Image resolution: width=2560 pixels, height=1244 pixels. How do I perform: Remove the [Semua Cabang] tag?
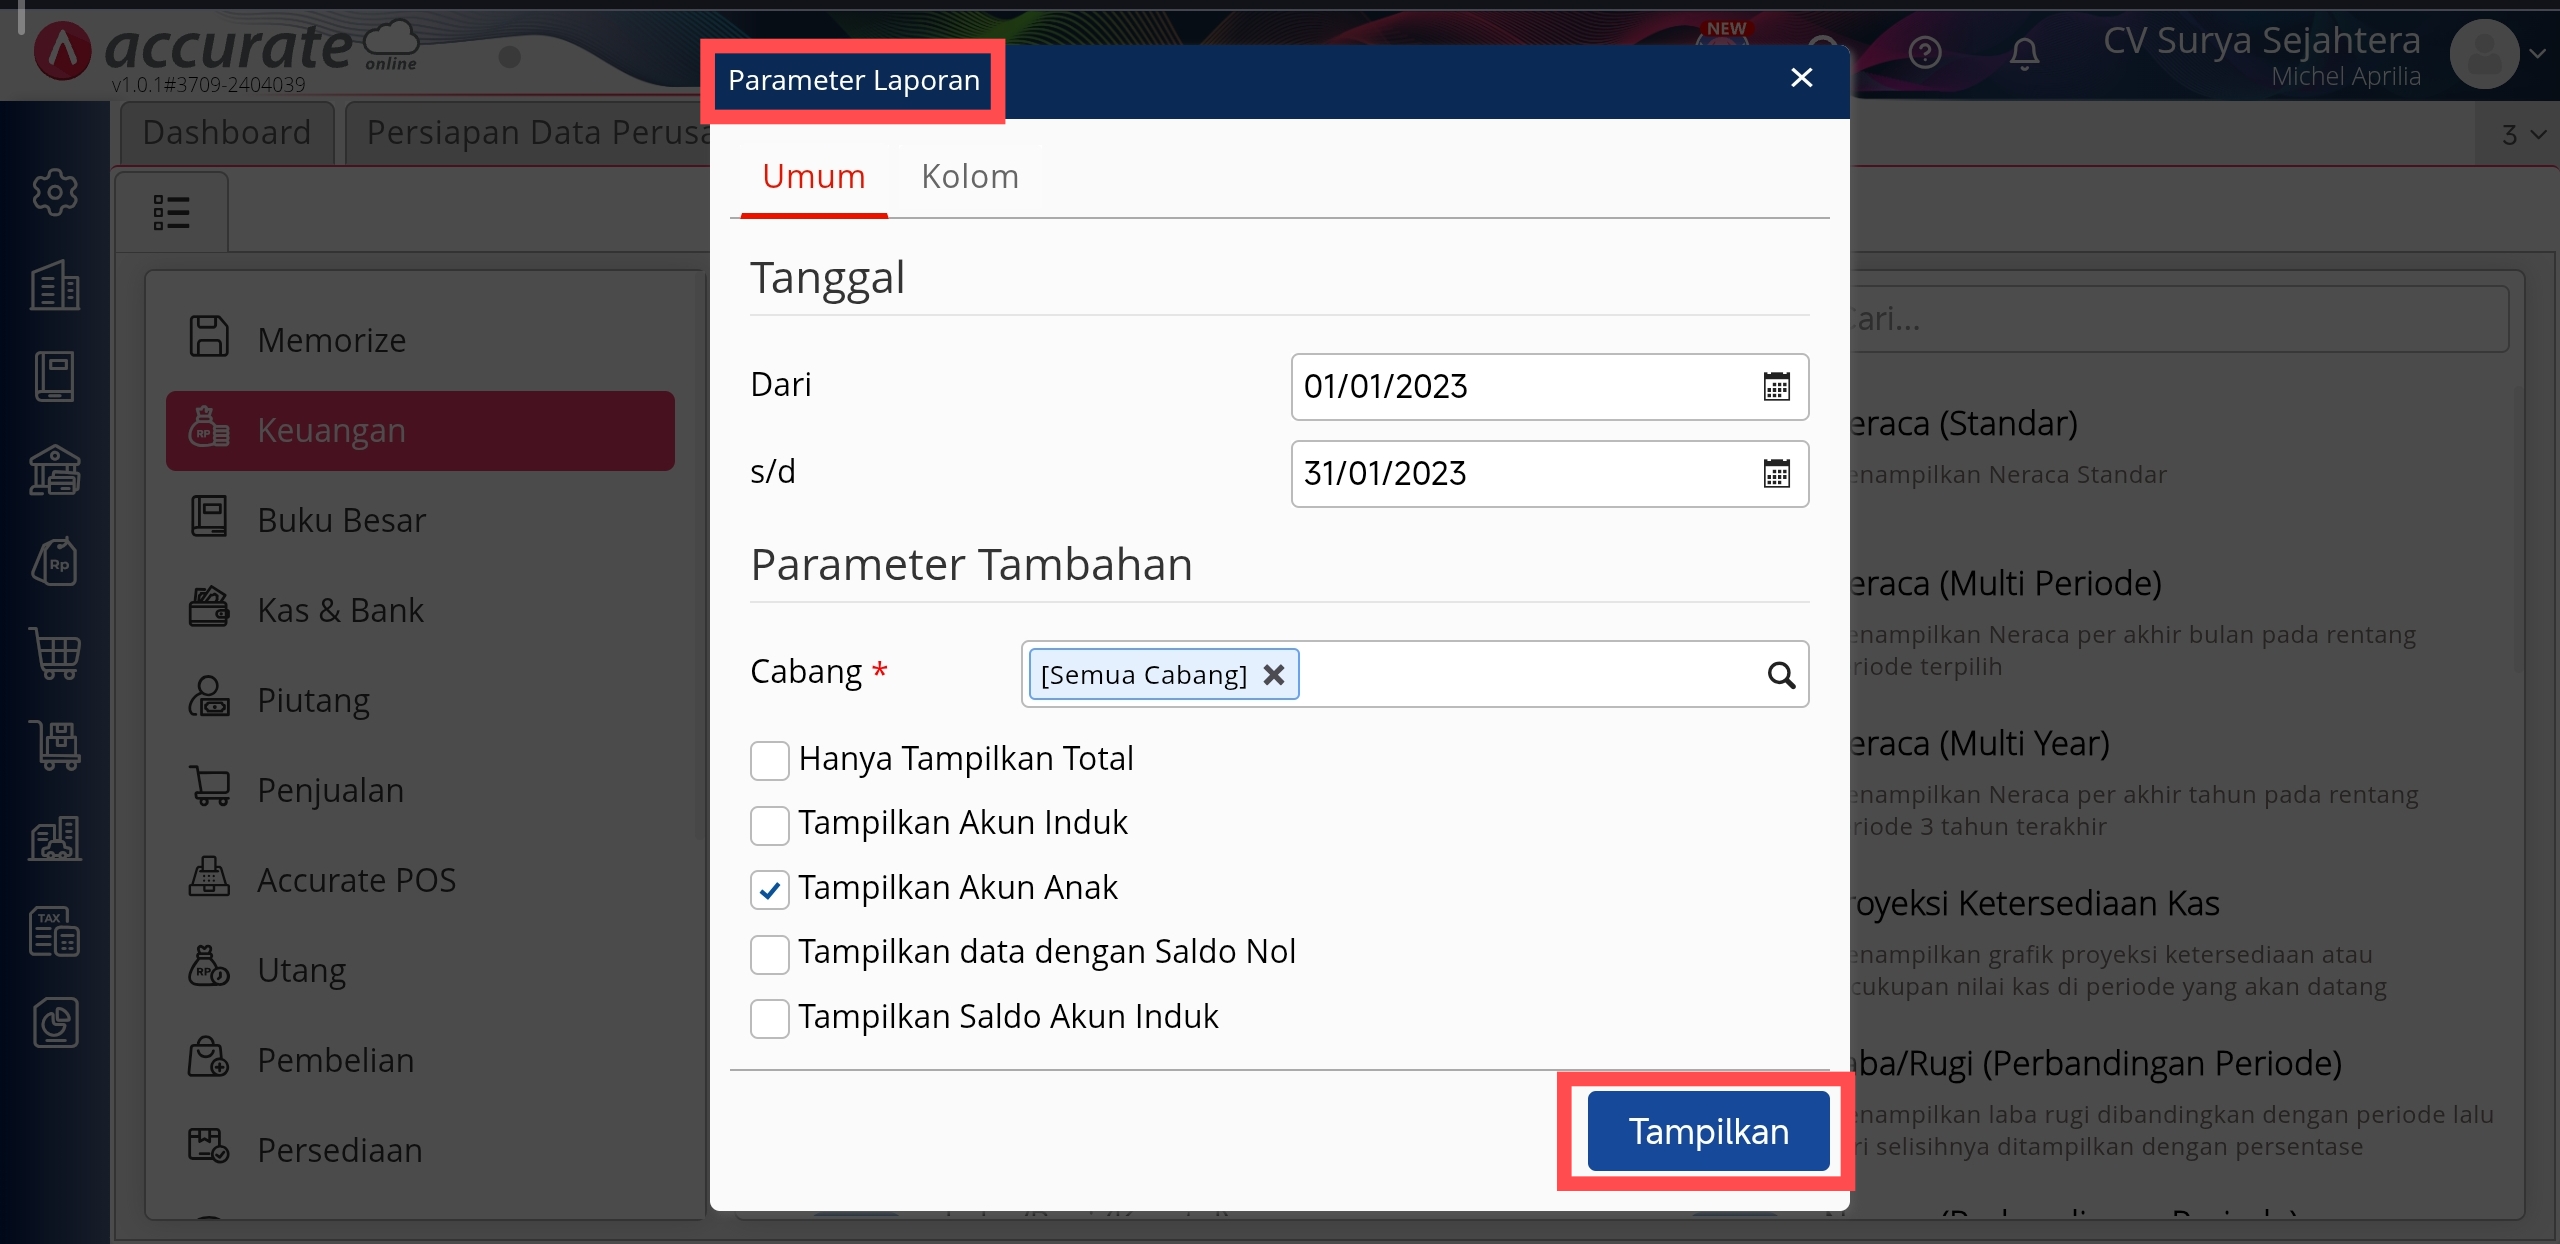point(1273,675)
